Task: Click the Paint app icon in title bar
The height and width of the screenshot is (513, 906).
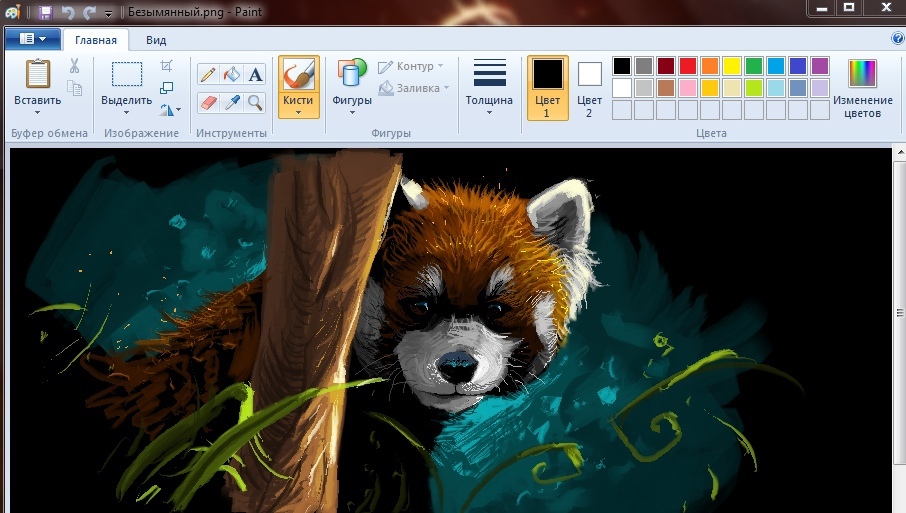Action: click(x=13, y=12)
